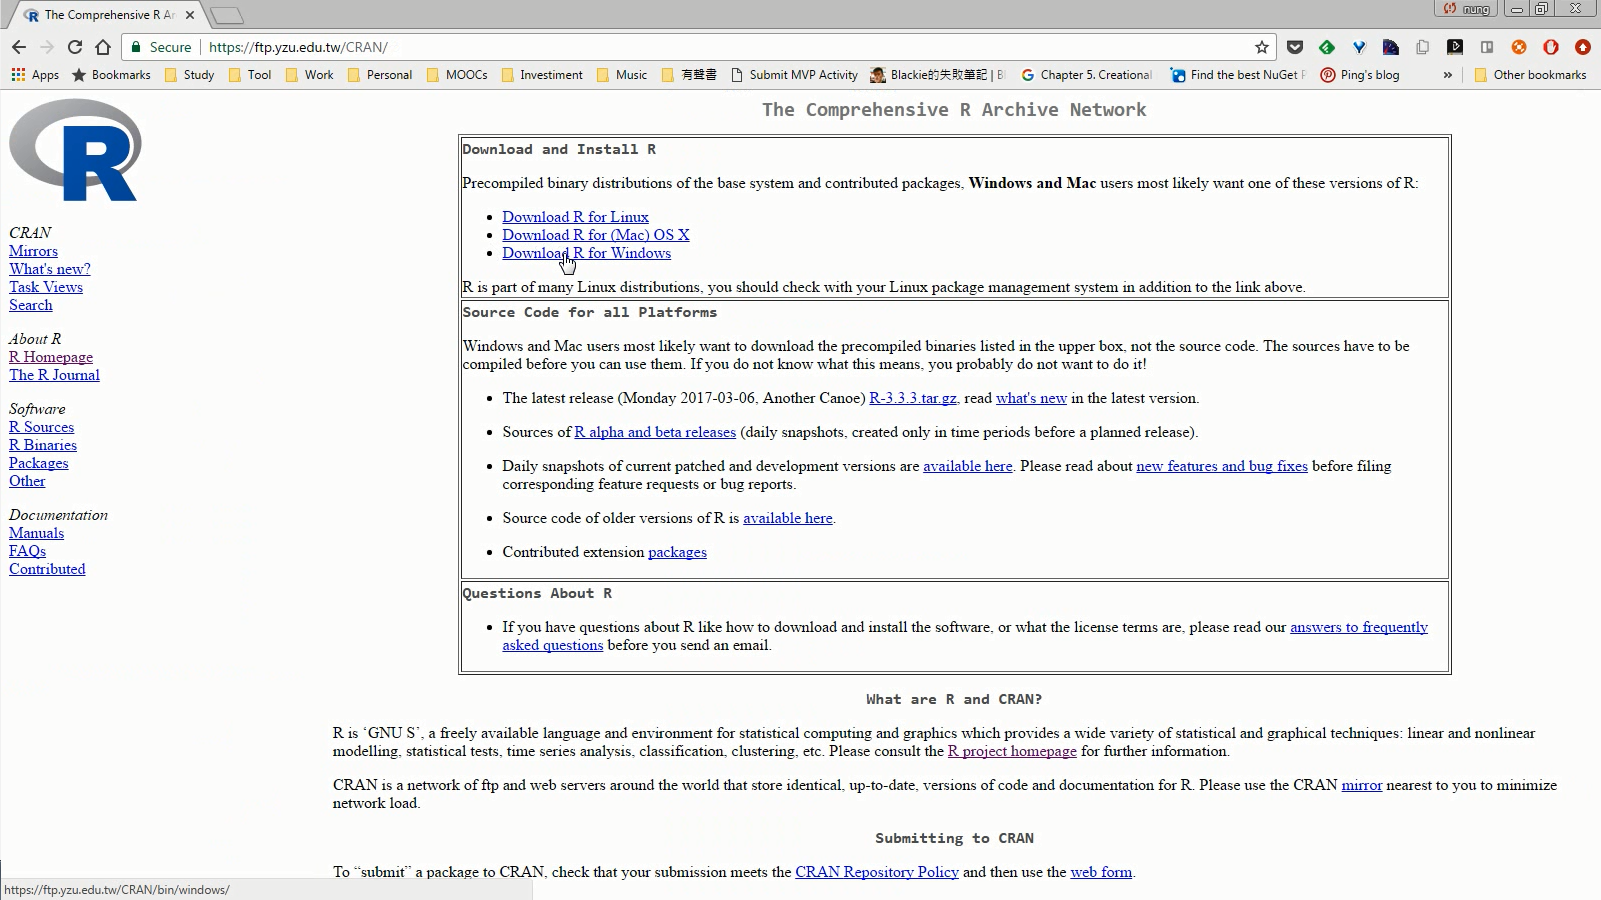Open Find the best NuGet bookmark

(x=1238, y=75)
